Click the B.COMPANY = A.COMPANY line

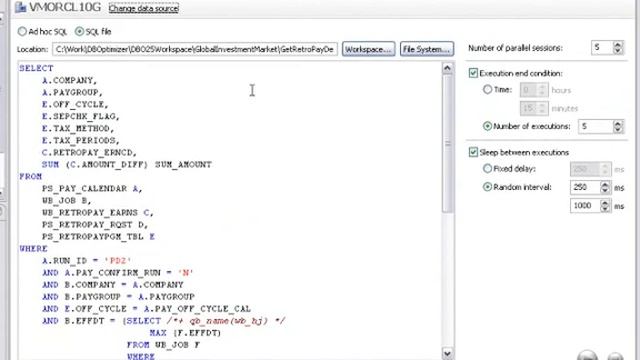(113, 284)
